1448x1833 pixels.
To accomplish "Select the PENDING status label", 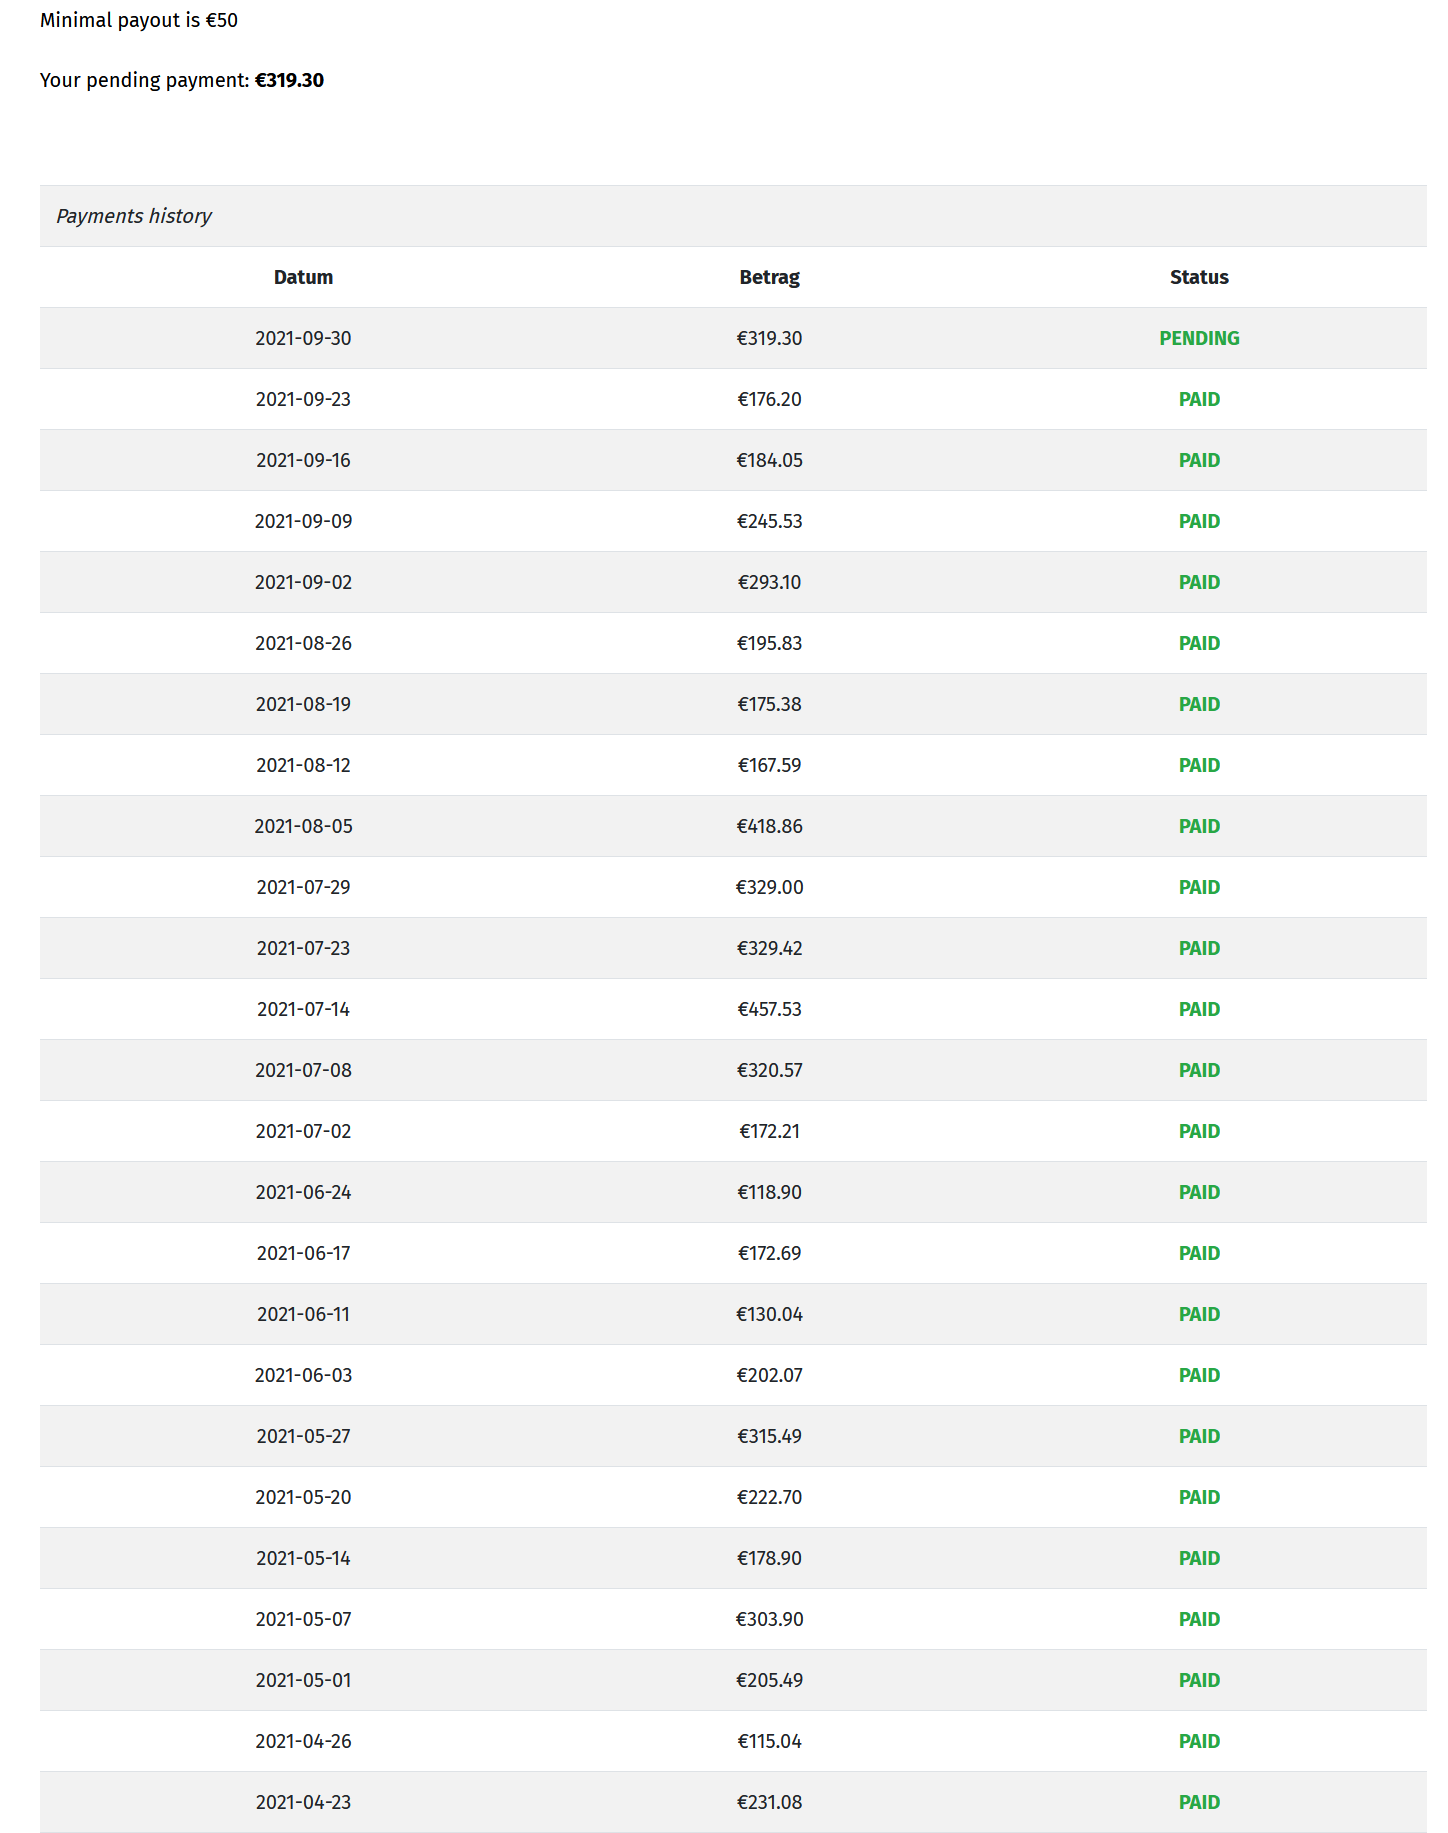I will point(1198,338).
